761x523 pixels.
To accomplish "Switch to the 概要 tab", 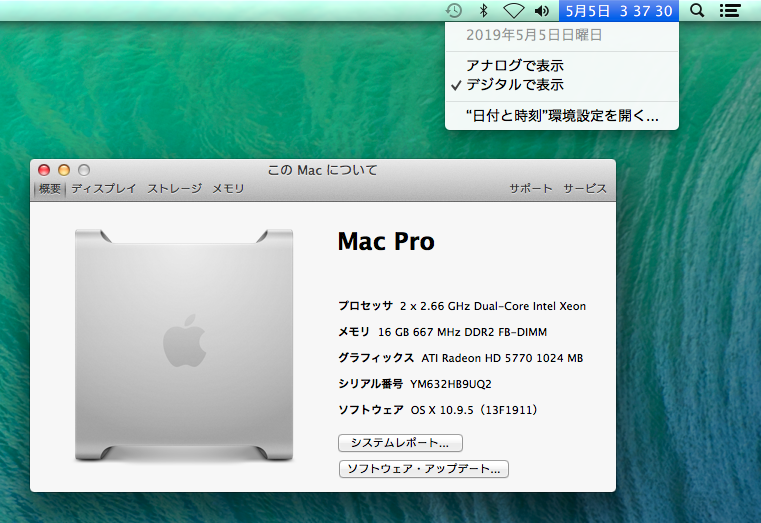I will click(x=50, y=188).
